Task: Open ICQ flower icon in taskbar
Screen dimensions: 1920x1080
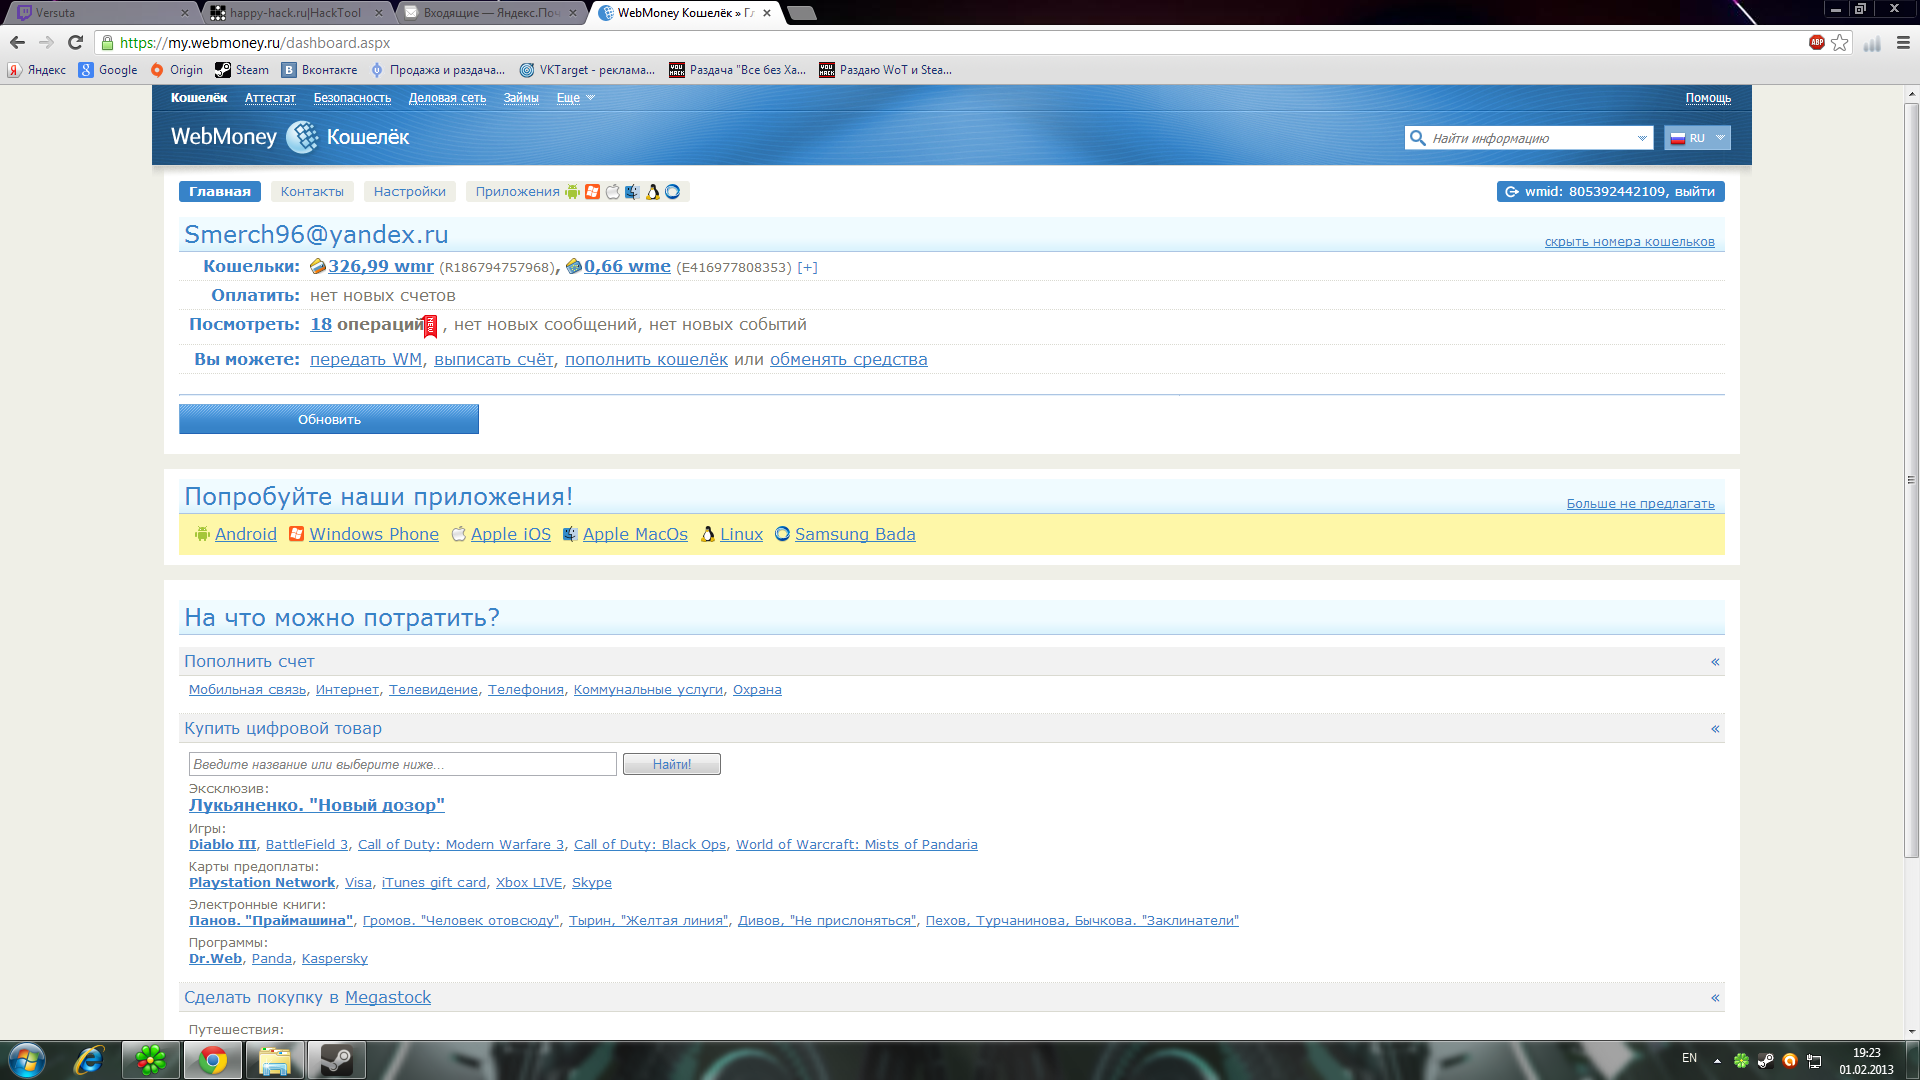Action: click(151, 1060)
